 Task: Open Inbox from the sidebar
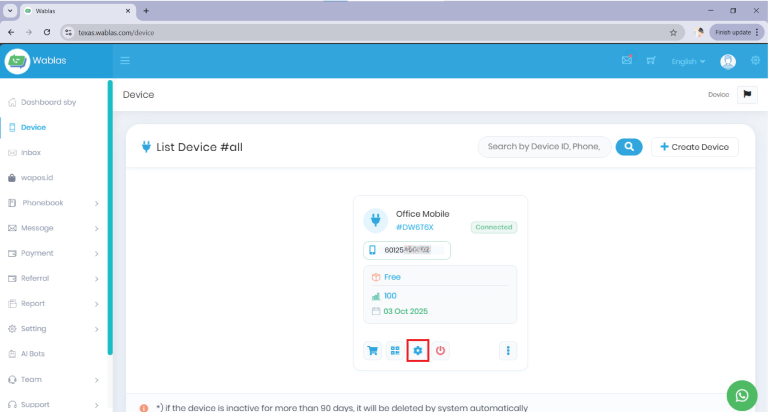pyautogui.click(x=31, y=152)
